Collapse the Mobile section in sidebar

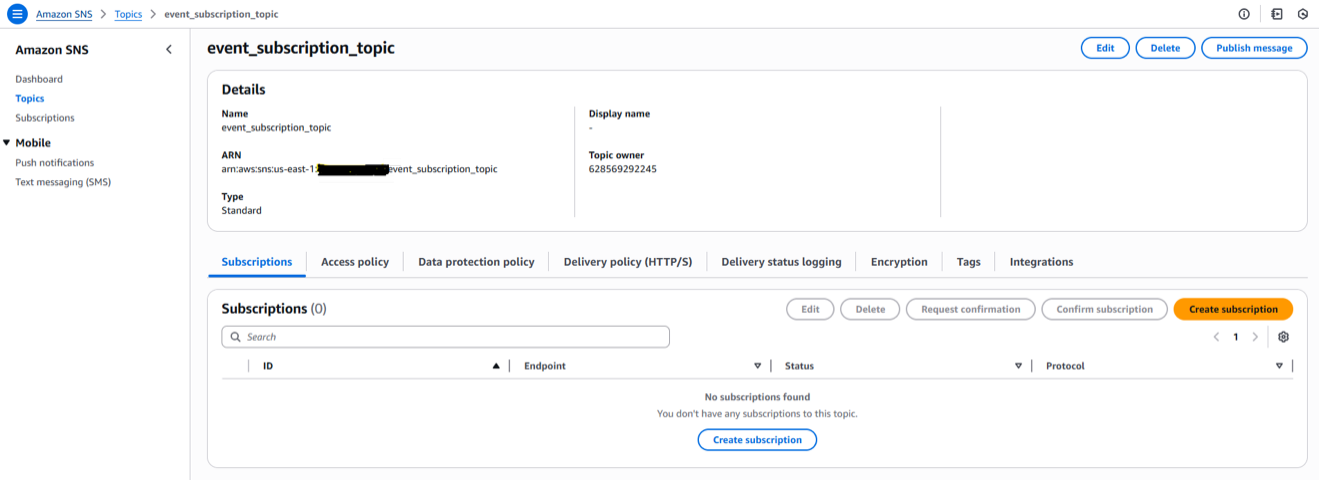[7, 143]
